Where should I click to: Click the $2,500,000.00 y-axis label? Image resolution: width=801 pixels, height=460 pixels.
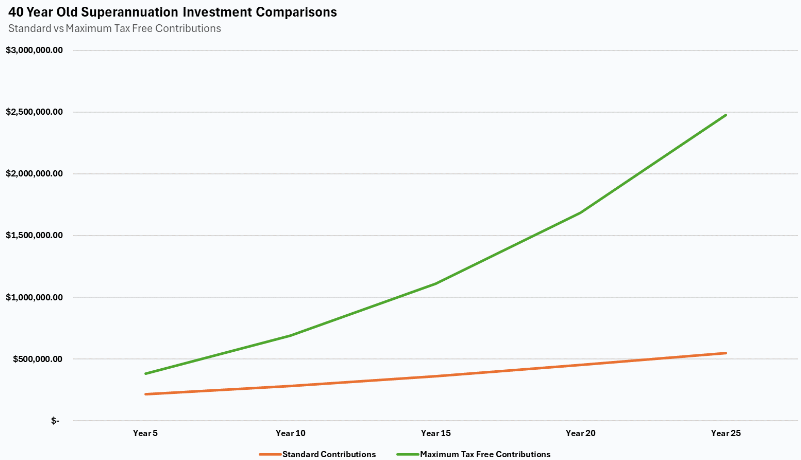coord(35,112)
